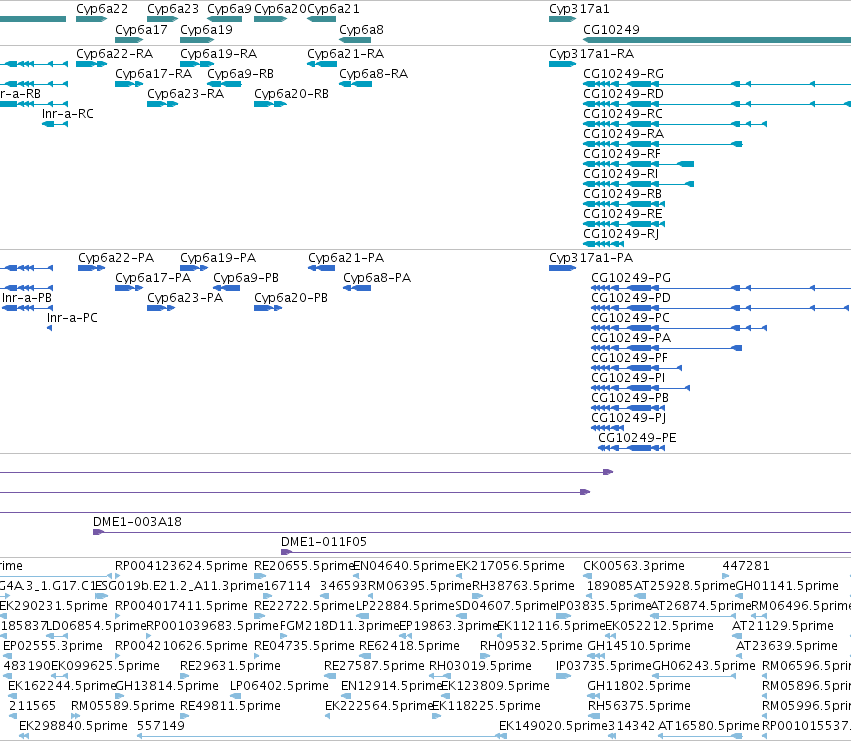851x741 pixels.
Task: Click protein CG10249-PJ label
Action: tap(628, 417)
